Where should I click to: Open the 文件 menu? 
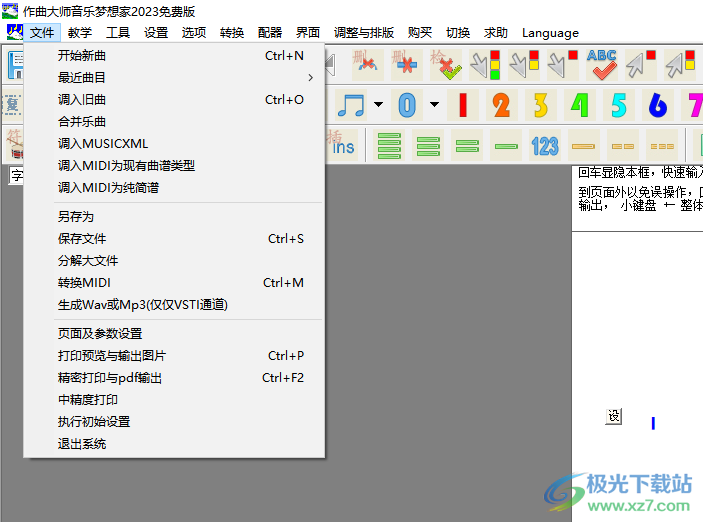click(42, 33)
